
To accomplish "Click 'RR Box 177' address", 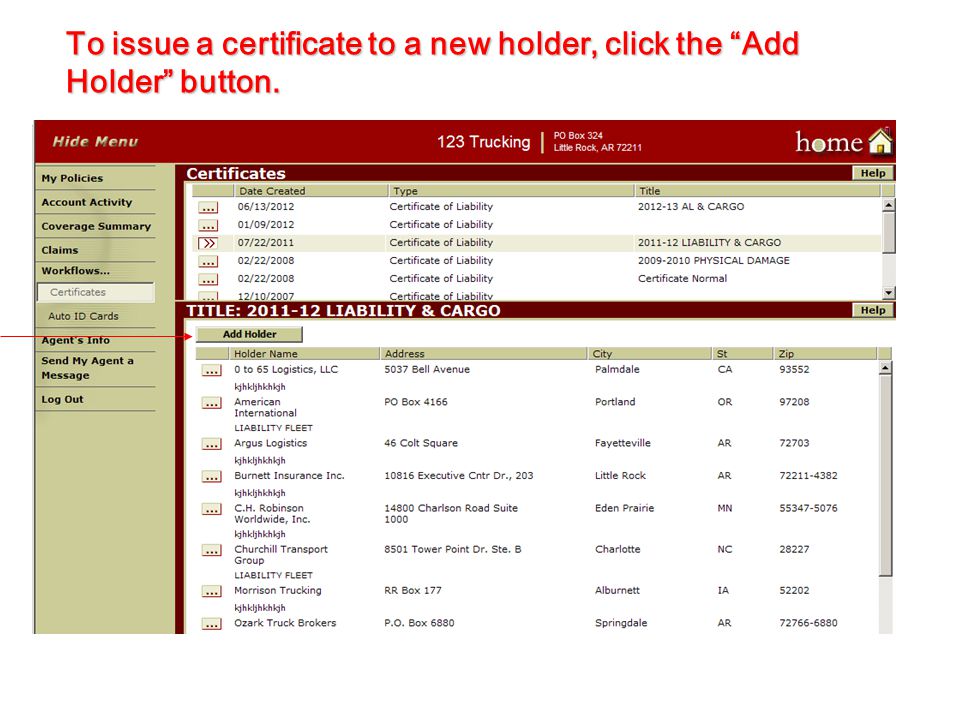I will (413, 591).
